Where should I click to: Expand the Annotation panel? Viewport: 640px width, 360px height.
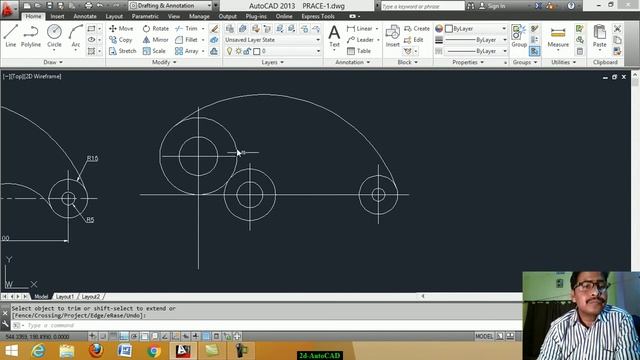(x=353, y=62)
